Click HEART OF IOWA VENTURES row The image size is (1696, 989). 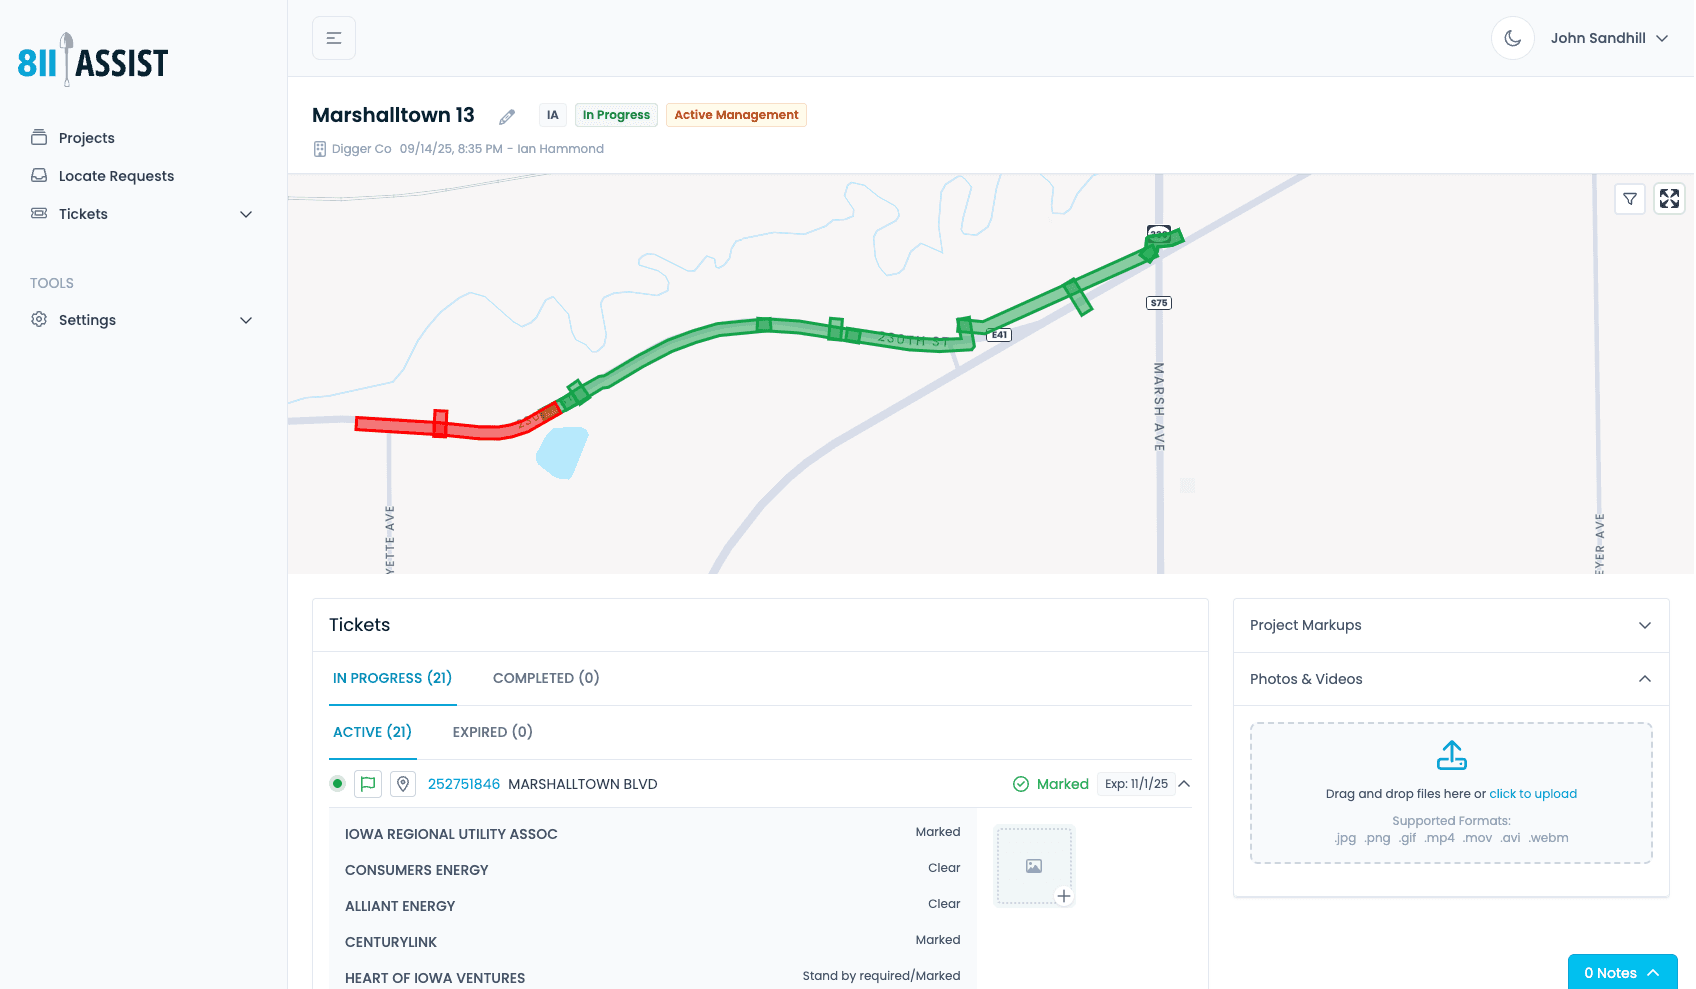[x=653, y=977]
